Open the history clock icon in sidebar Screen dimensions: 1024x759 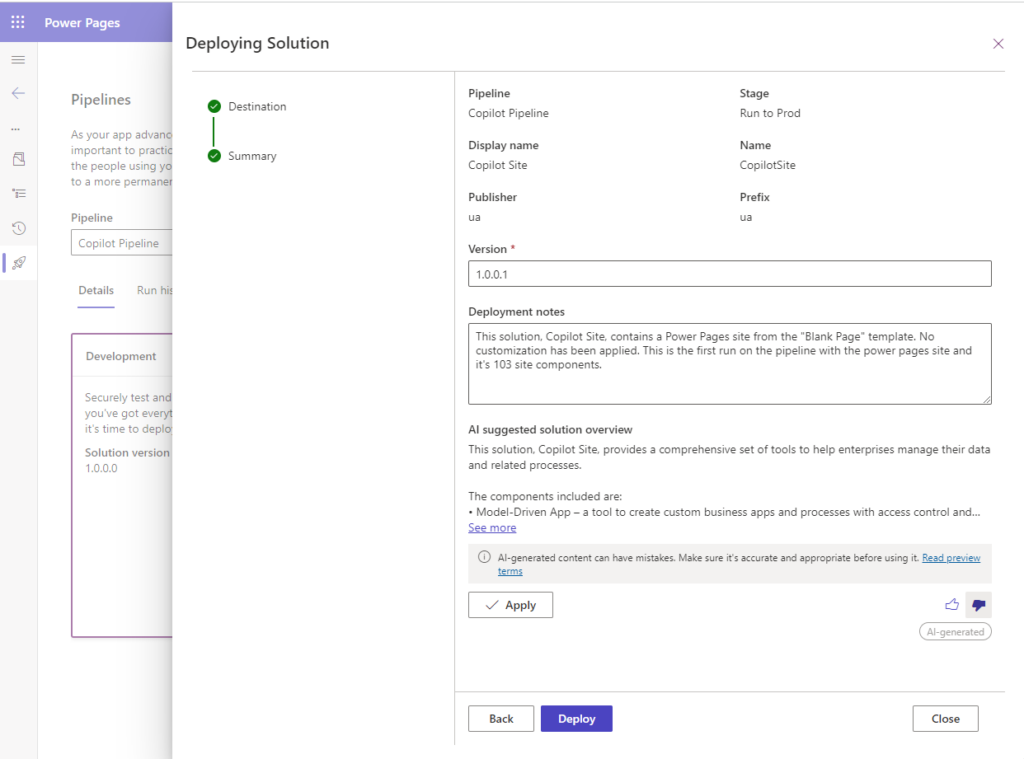click(x=19, y=228)
